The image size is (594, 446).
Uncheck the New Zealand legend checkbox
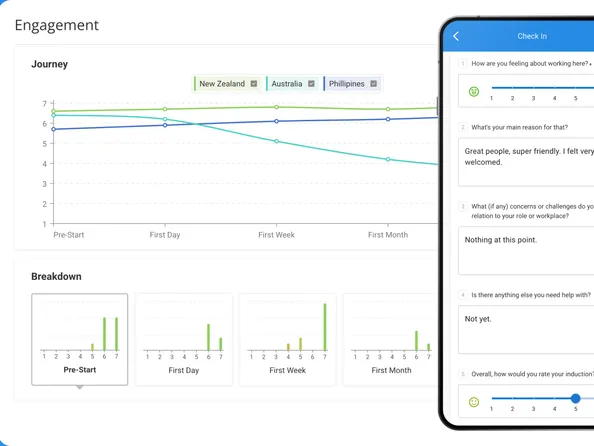[x=254, y=84]
